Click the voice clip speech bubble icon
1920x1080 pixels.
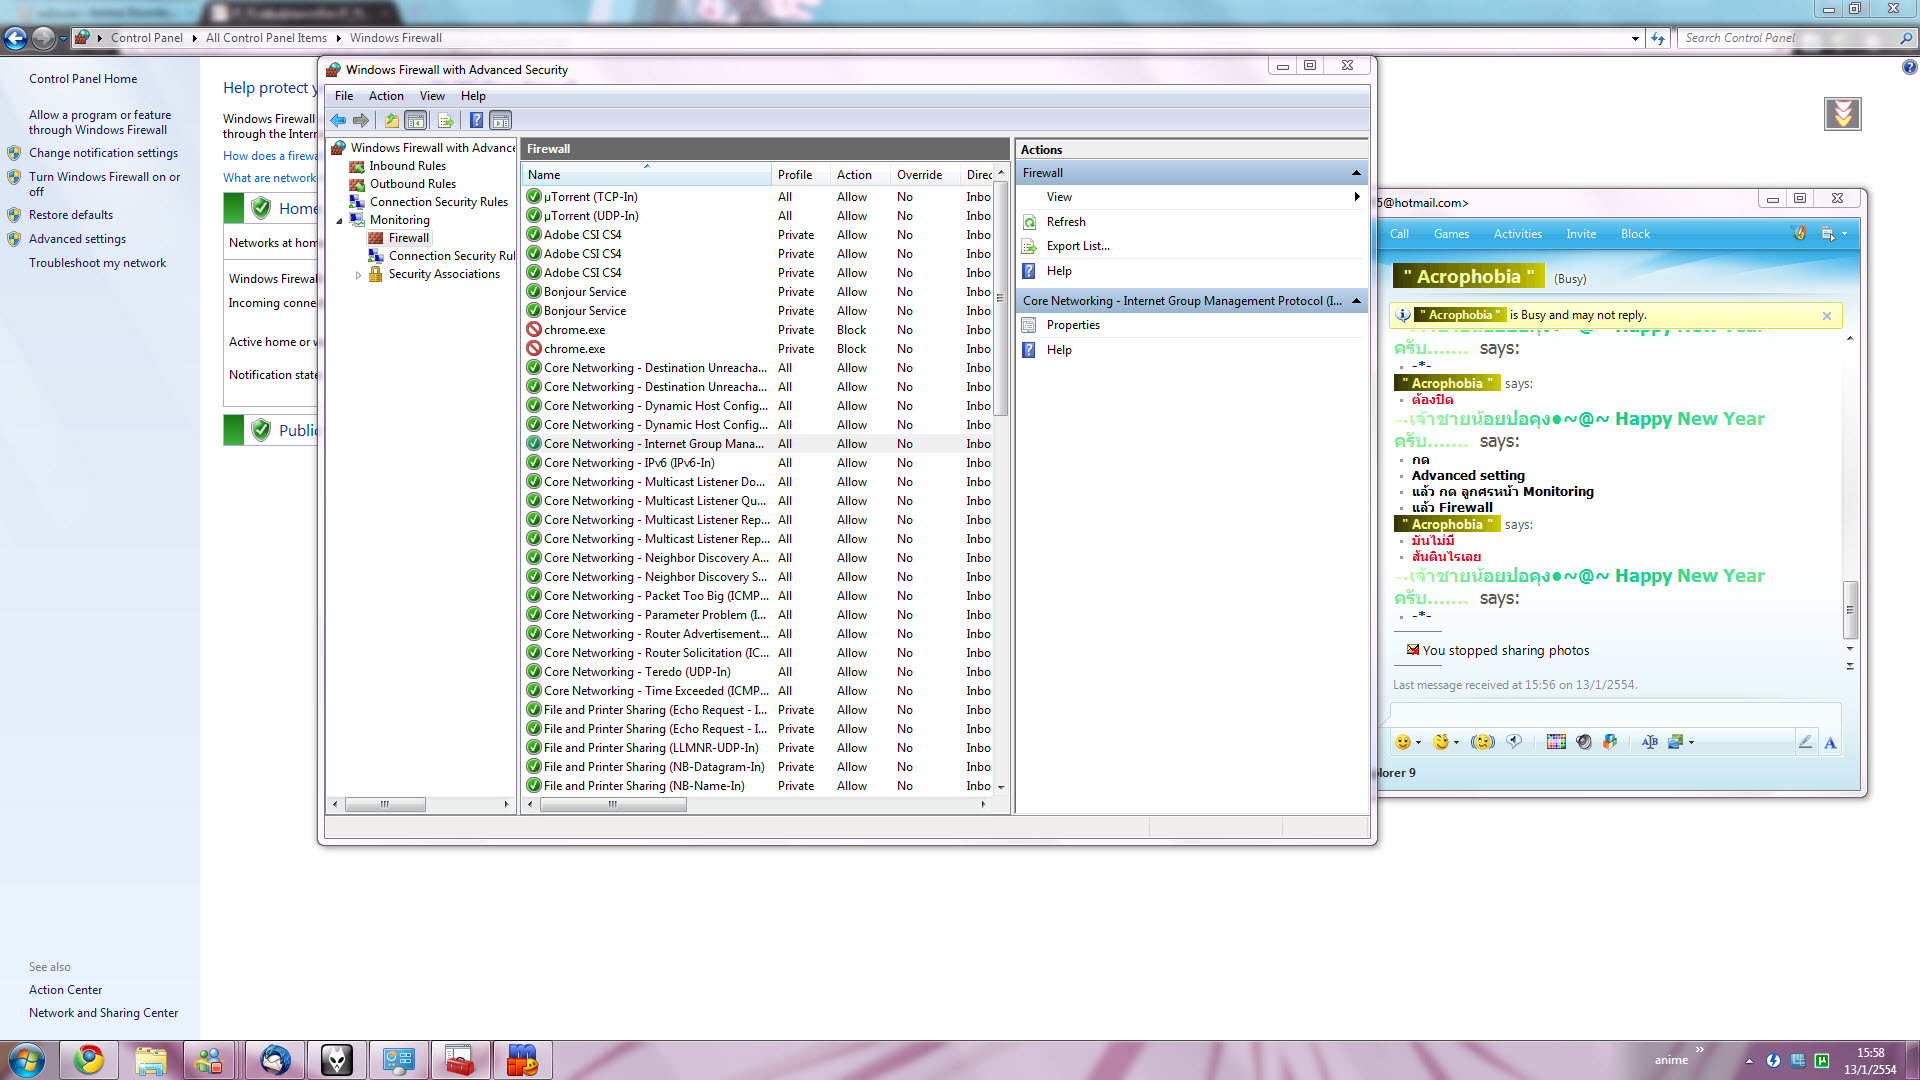[x=1514, y=742]
